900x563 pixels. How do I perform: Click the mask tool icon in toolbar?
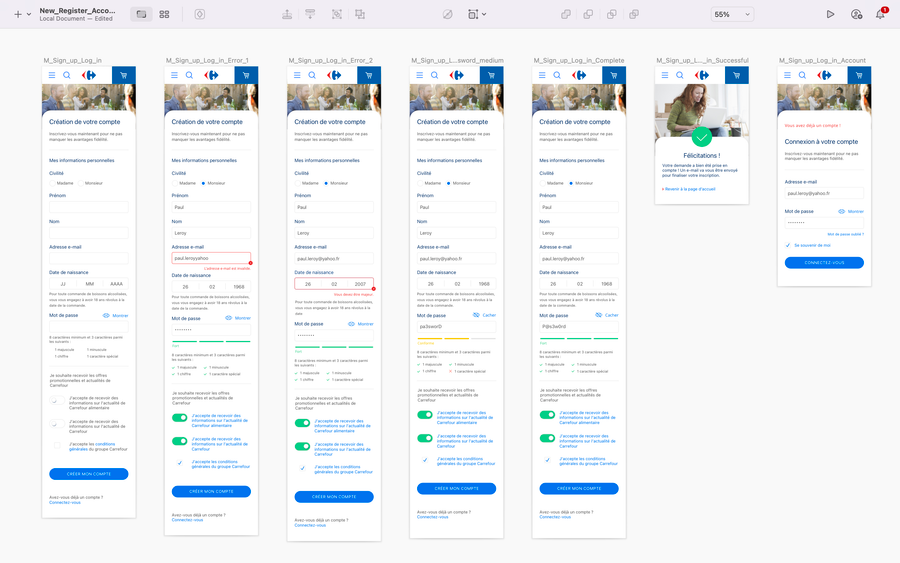446,15
